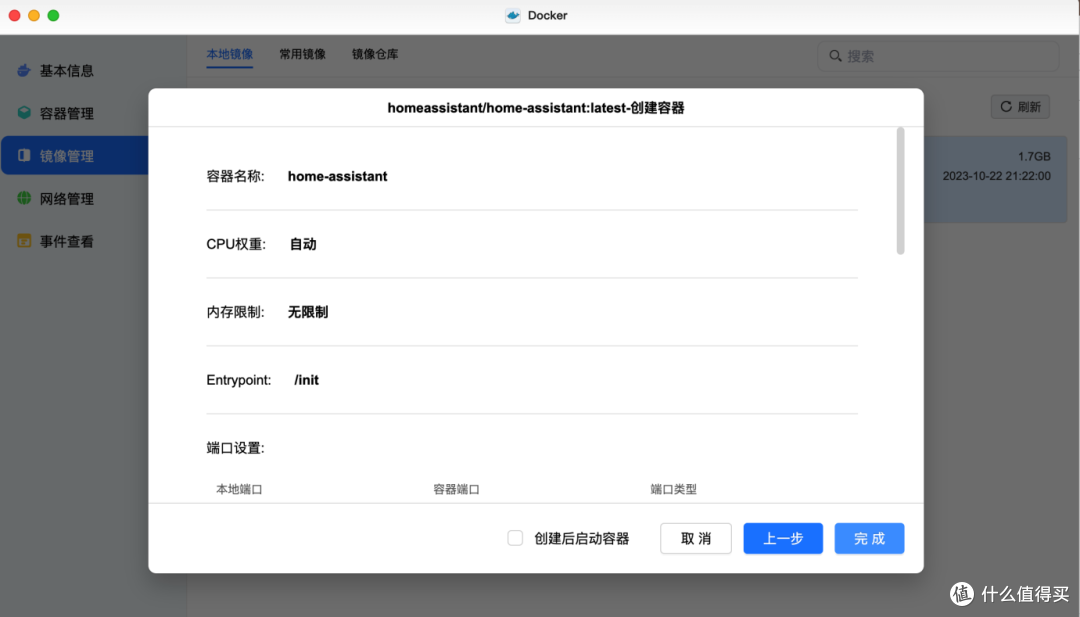The width and height of the screenshot is (1080, 617).
Task: Click the 端口类型 column header
Action: click(x=673, y=489)
